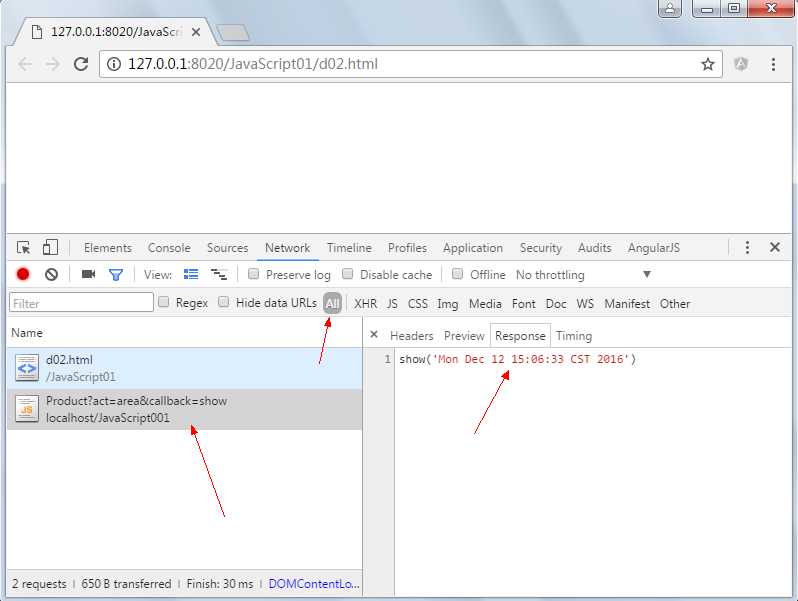
Task: Open the Elements panel tab
Action: tap(108, 248)
